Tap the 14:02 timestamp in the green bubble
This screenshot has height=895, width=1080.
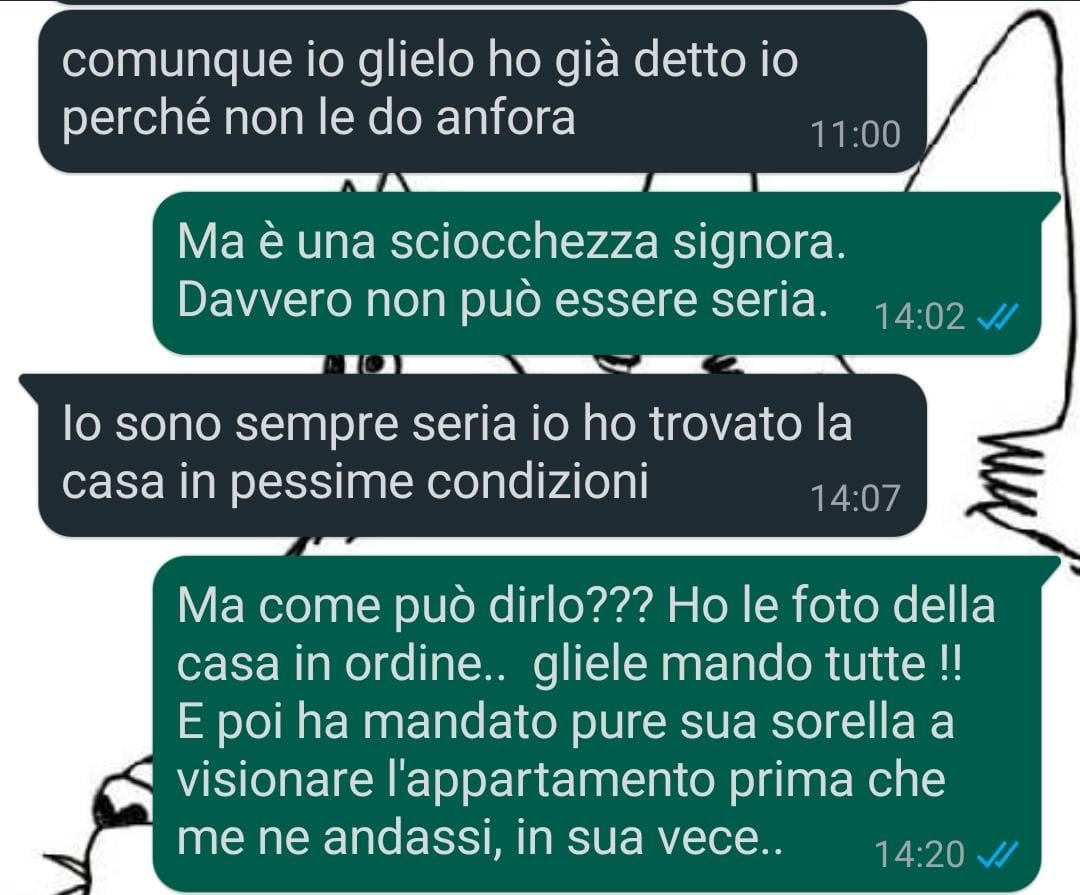(919, 318)
